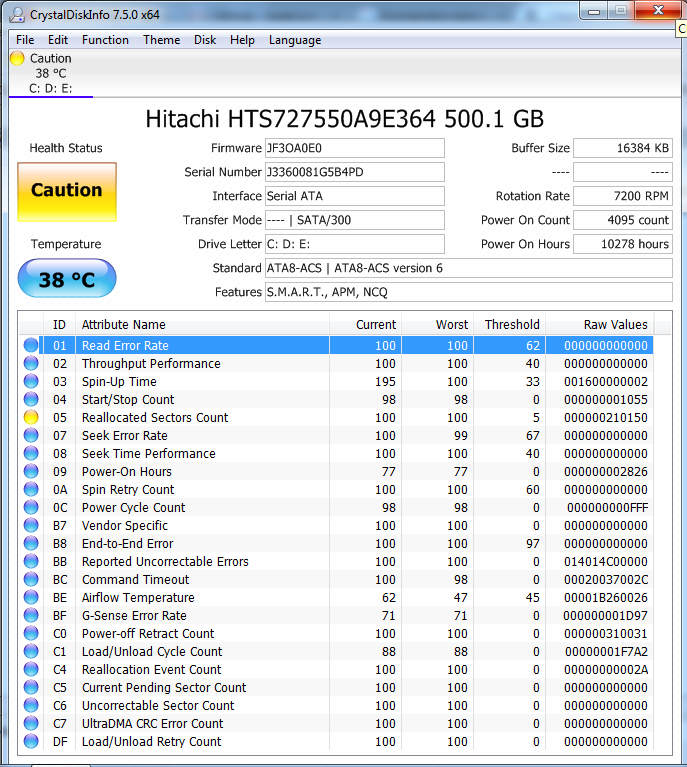
Task: Click the blue orb next to Airflow Temperature
Action: click(31, 598)
